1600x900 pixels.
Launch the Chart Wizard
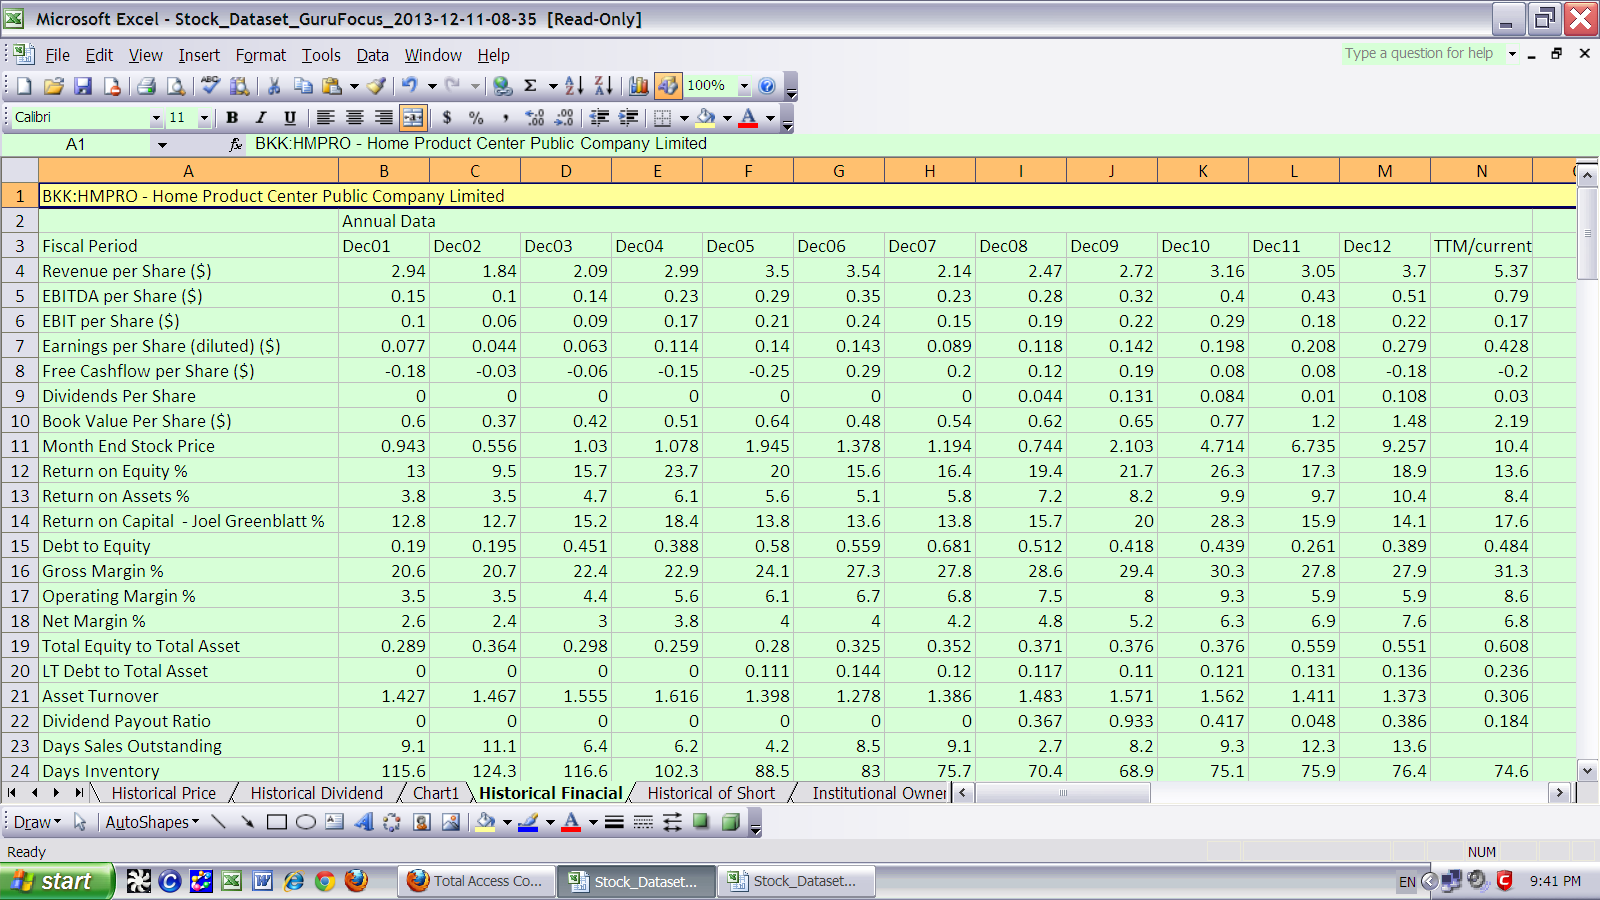pyautogui.click(x=638, y=86)
